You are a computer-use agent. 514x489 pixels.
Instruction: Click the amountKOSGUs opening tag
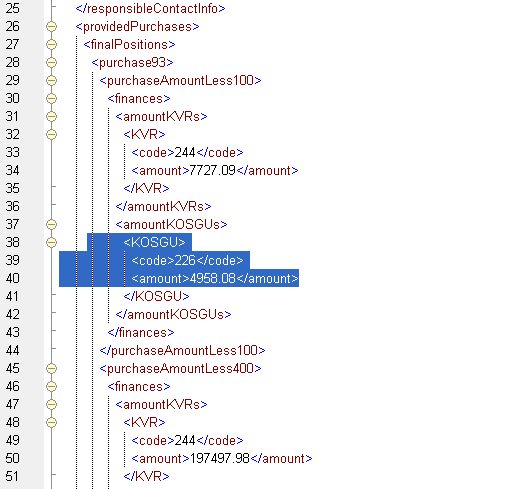click(171, 225)
